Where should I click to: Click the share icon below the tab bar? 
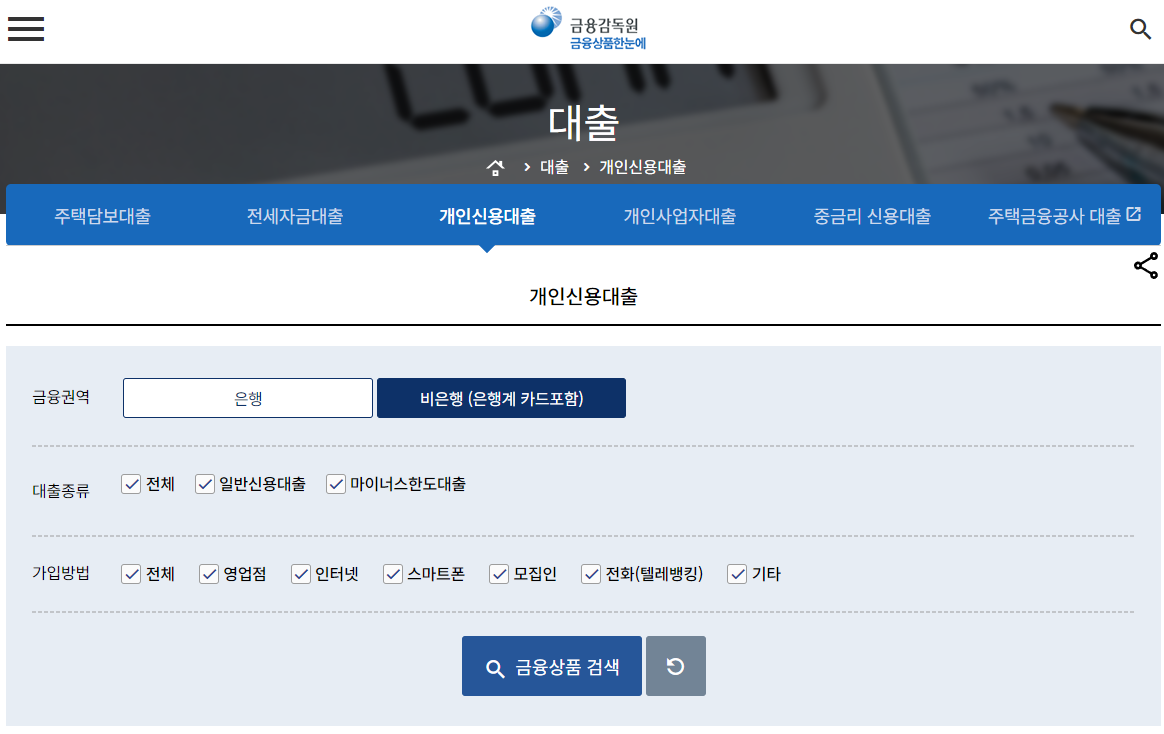(x=1146, y=266)
